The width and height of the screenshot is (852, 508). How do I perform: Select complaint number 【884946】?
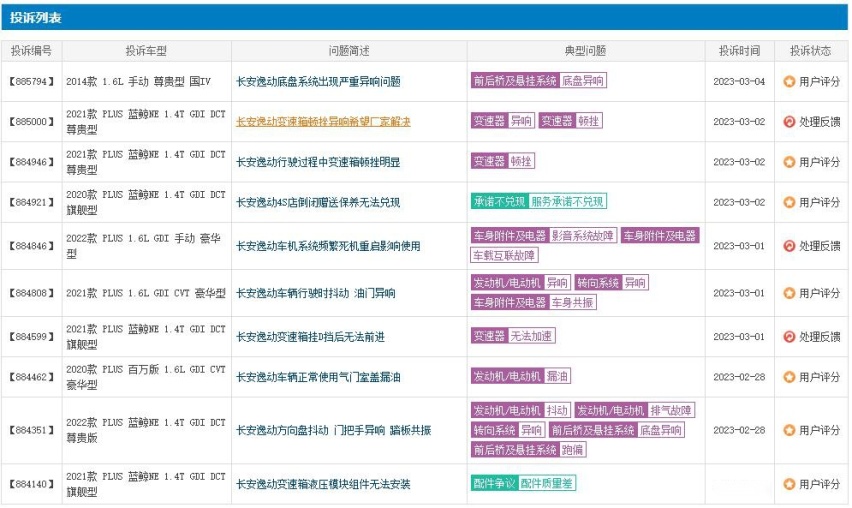click(x=32, y=162)
